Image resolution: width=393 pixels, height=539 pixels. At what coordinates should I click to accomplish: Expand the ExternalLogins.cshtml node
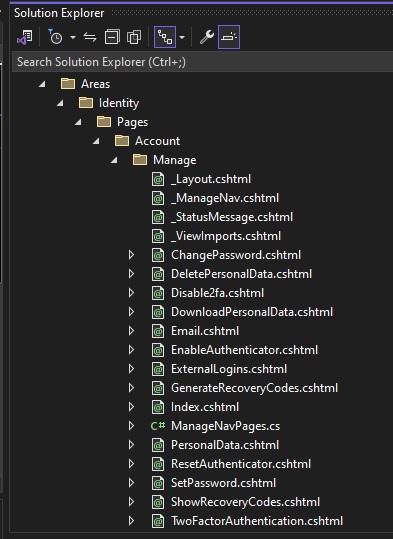pos(131,369)
